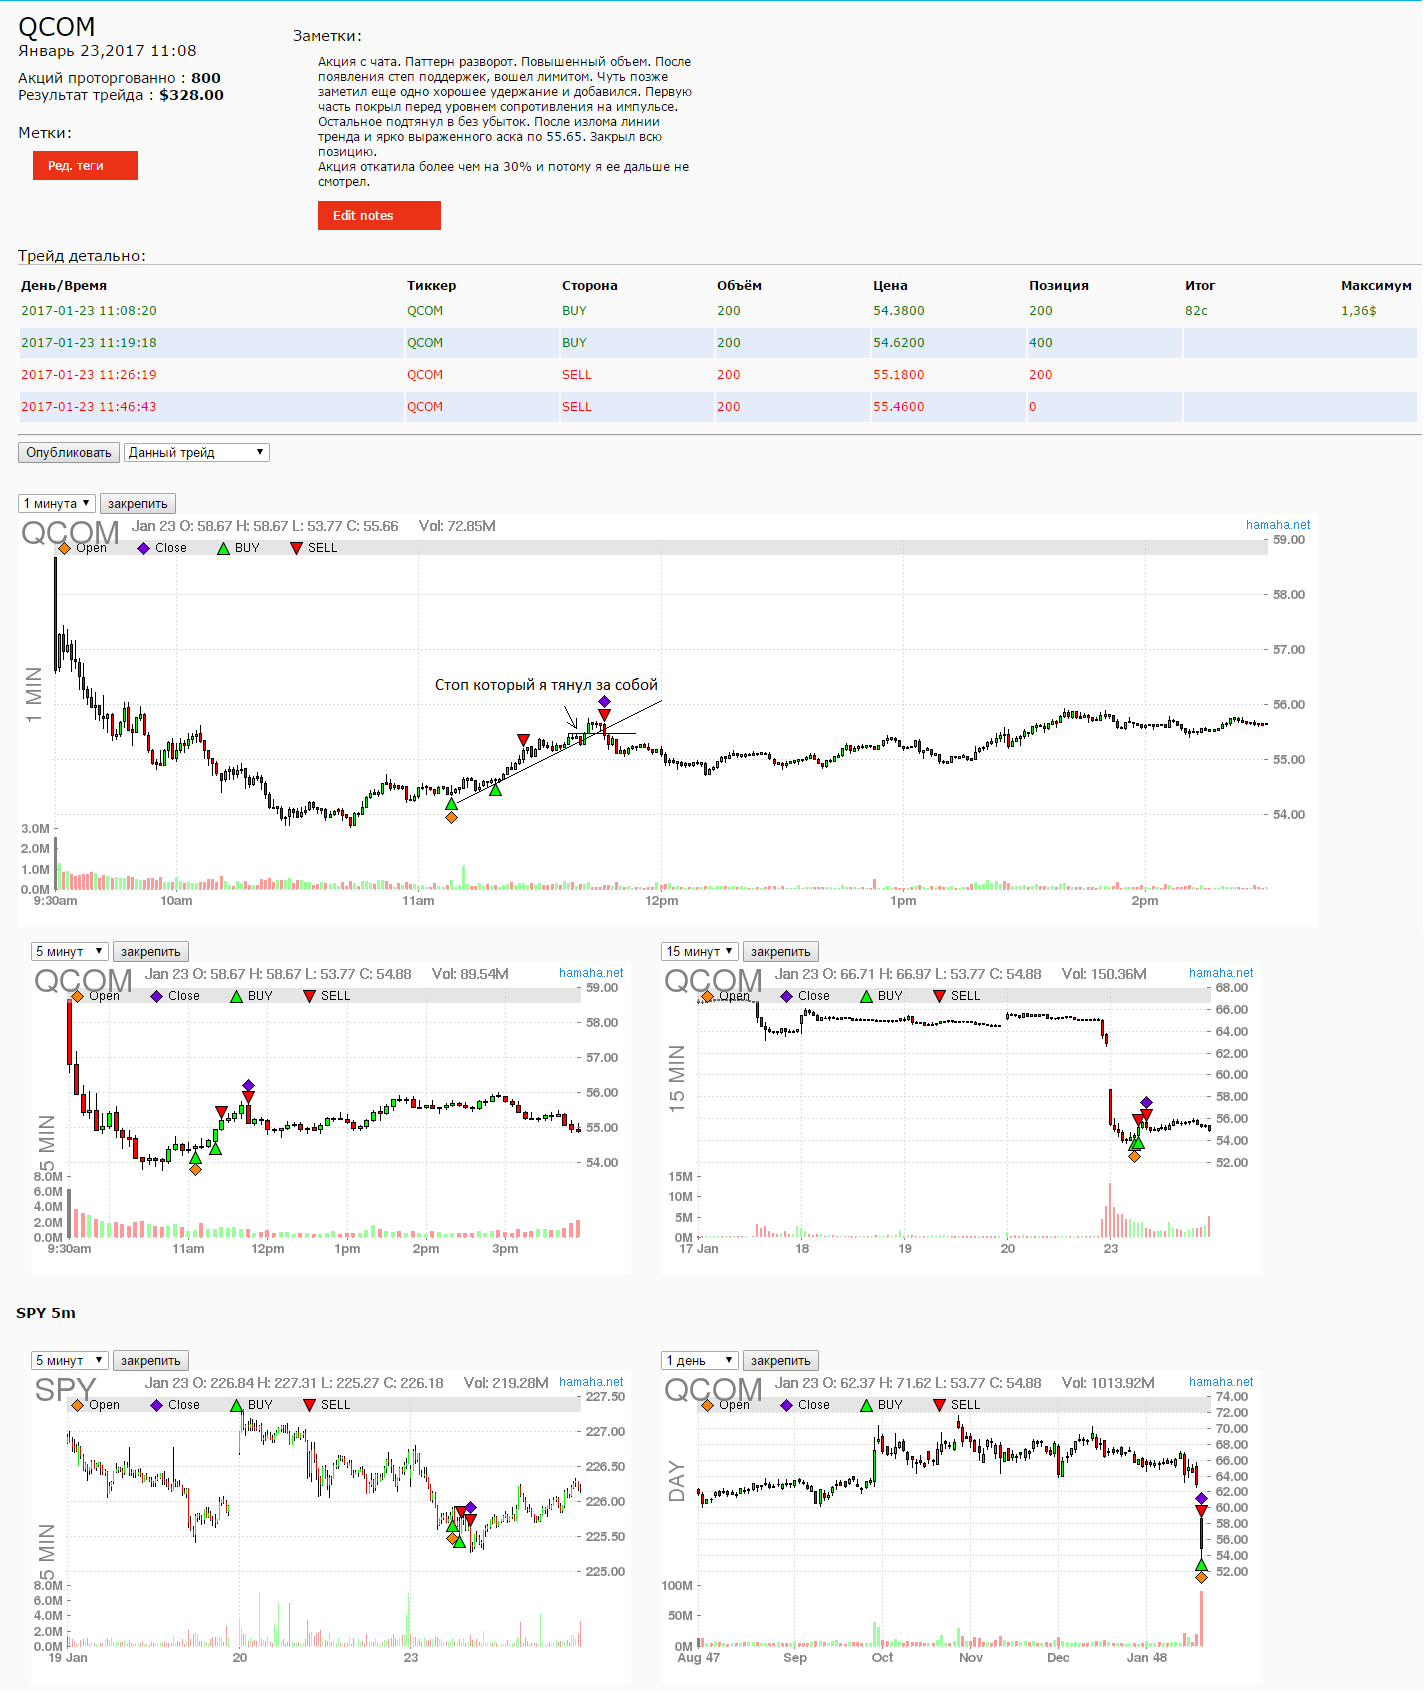Image resolution: width=1428 pixels, height=1692 pixels.
Task: Click green BUY legend icon on QCOM 5 min chart
Action: [x=236, y=996]
